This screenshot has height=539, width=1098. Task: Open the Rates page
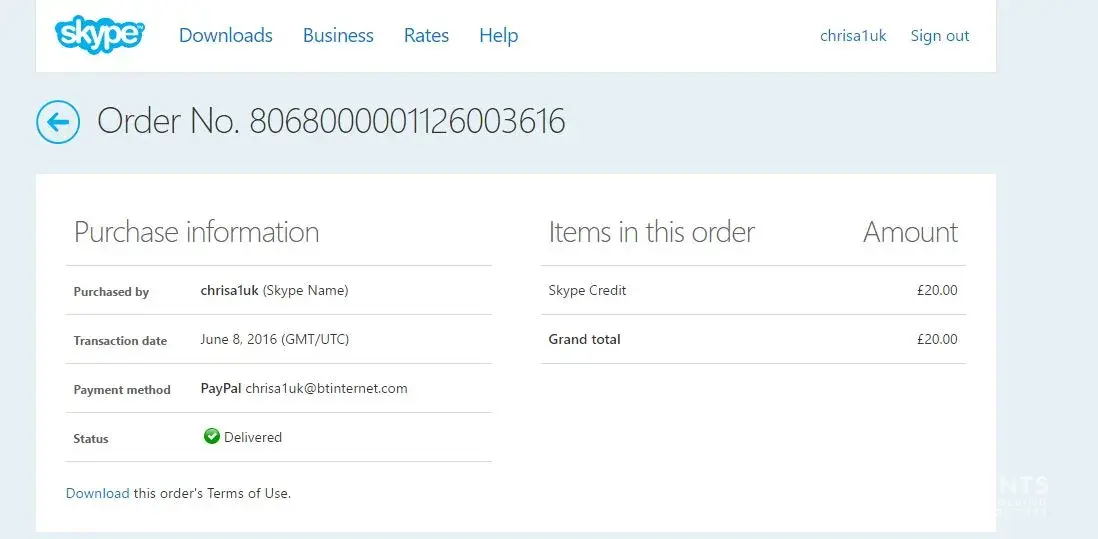(426, 35)
